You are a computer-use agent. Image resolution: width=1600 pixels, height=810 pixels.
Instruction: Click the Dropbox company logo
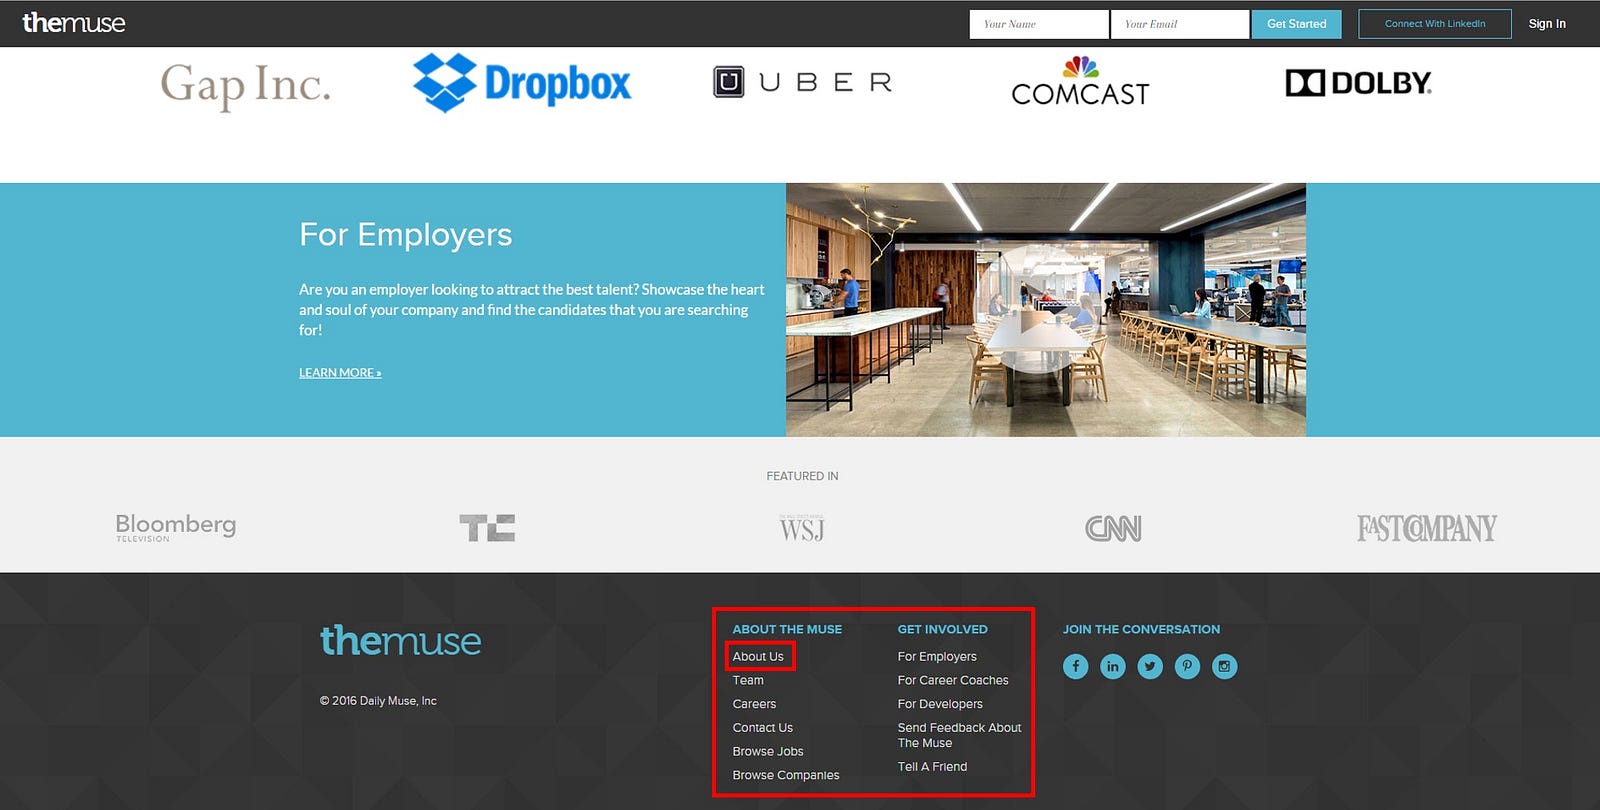click(522, 83)
